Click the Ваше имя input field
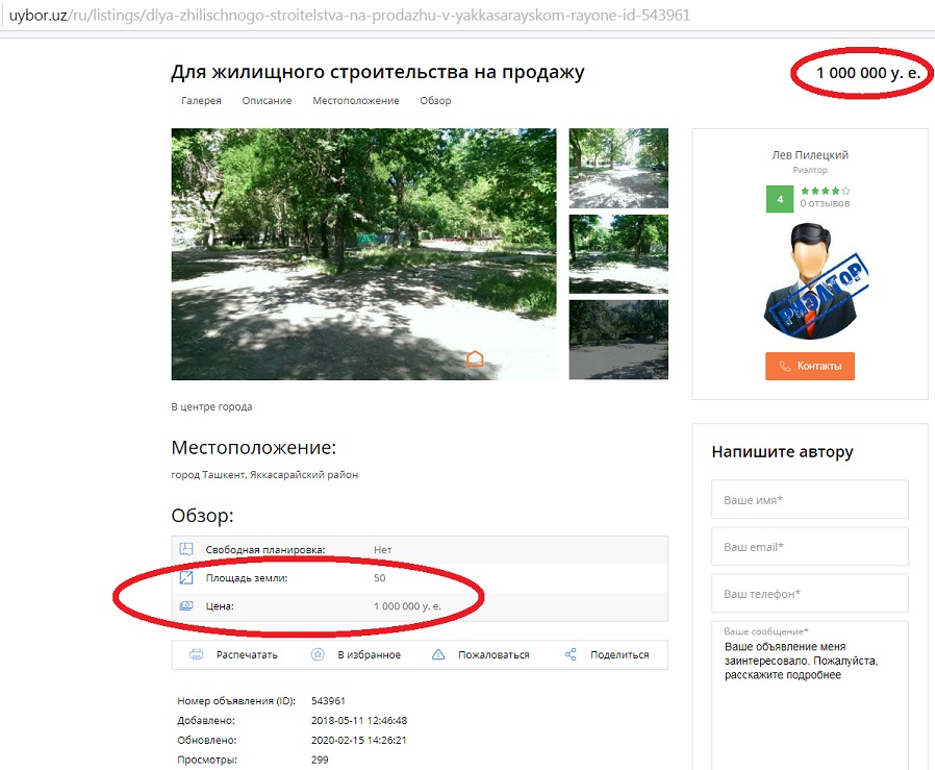Screen dimensions: 935x770 (x=810, y=500)
